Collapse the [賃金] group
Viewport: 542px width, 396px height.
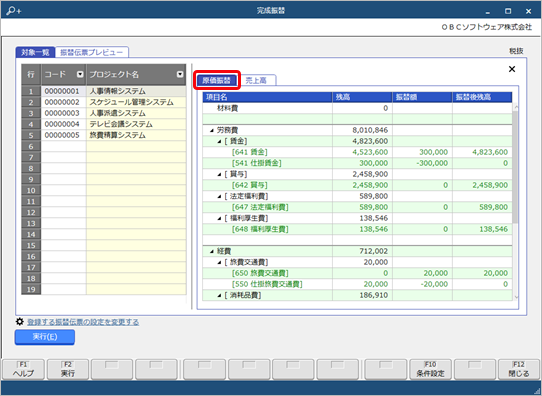[x=219, y=141]
